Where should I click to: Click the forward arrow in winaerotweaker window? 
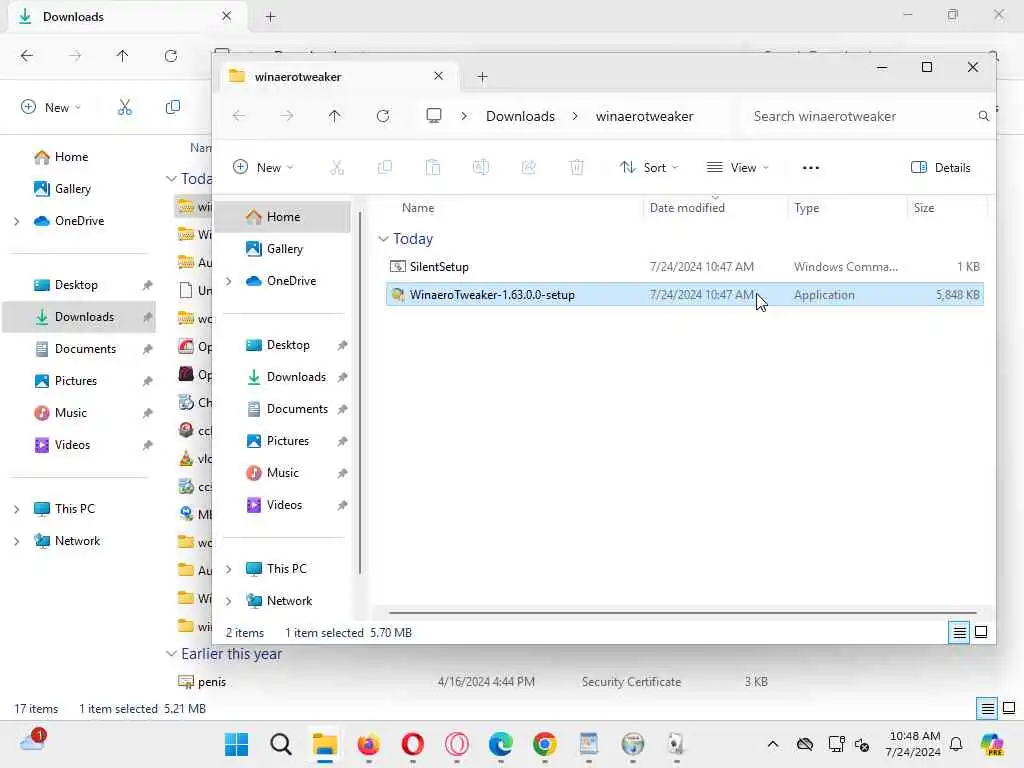click(x=287, y=116)
